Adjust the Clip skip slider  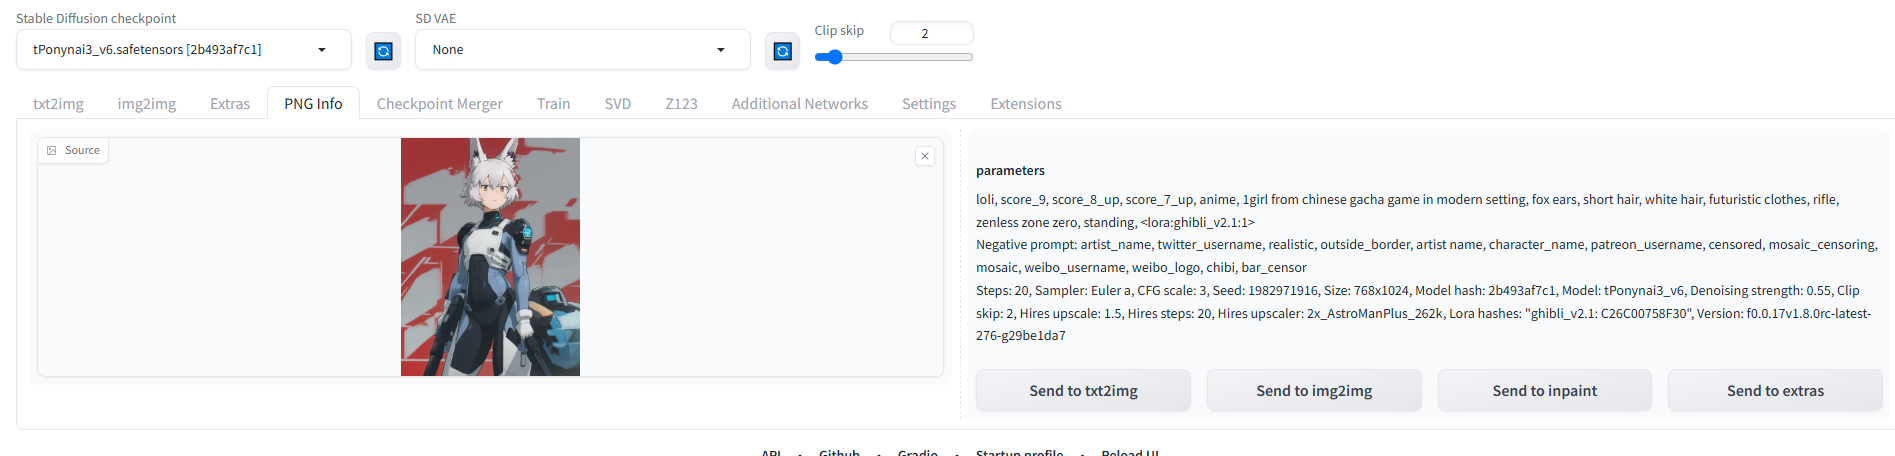pyautogui.click(x=893, y=57)
